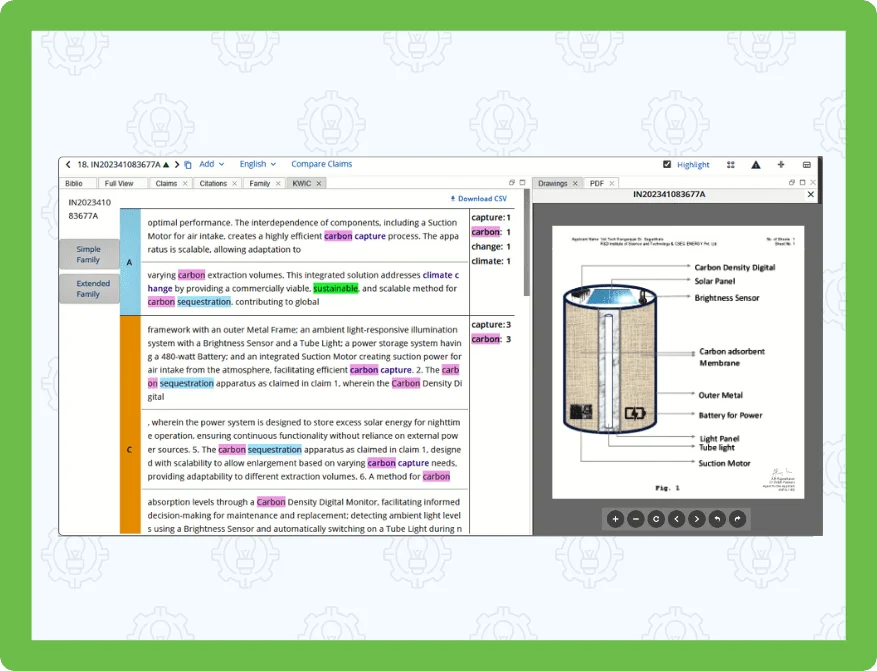Go to previous patent record arrow
Viewport: 877px width, 671px height.
coord(68,164)
